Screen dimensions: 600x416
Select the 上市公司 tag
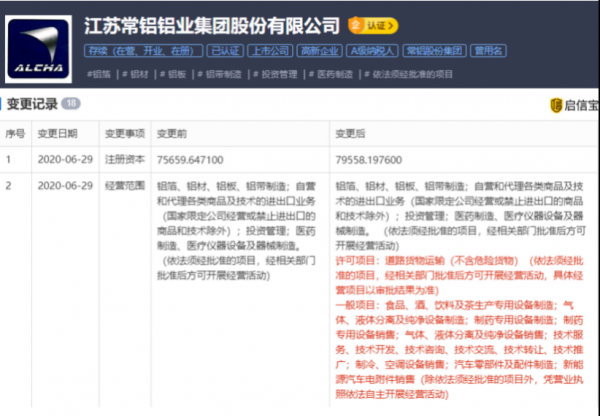pyautogui.click(x=271, y=51)
